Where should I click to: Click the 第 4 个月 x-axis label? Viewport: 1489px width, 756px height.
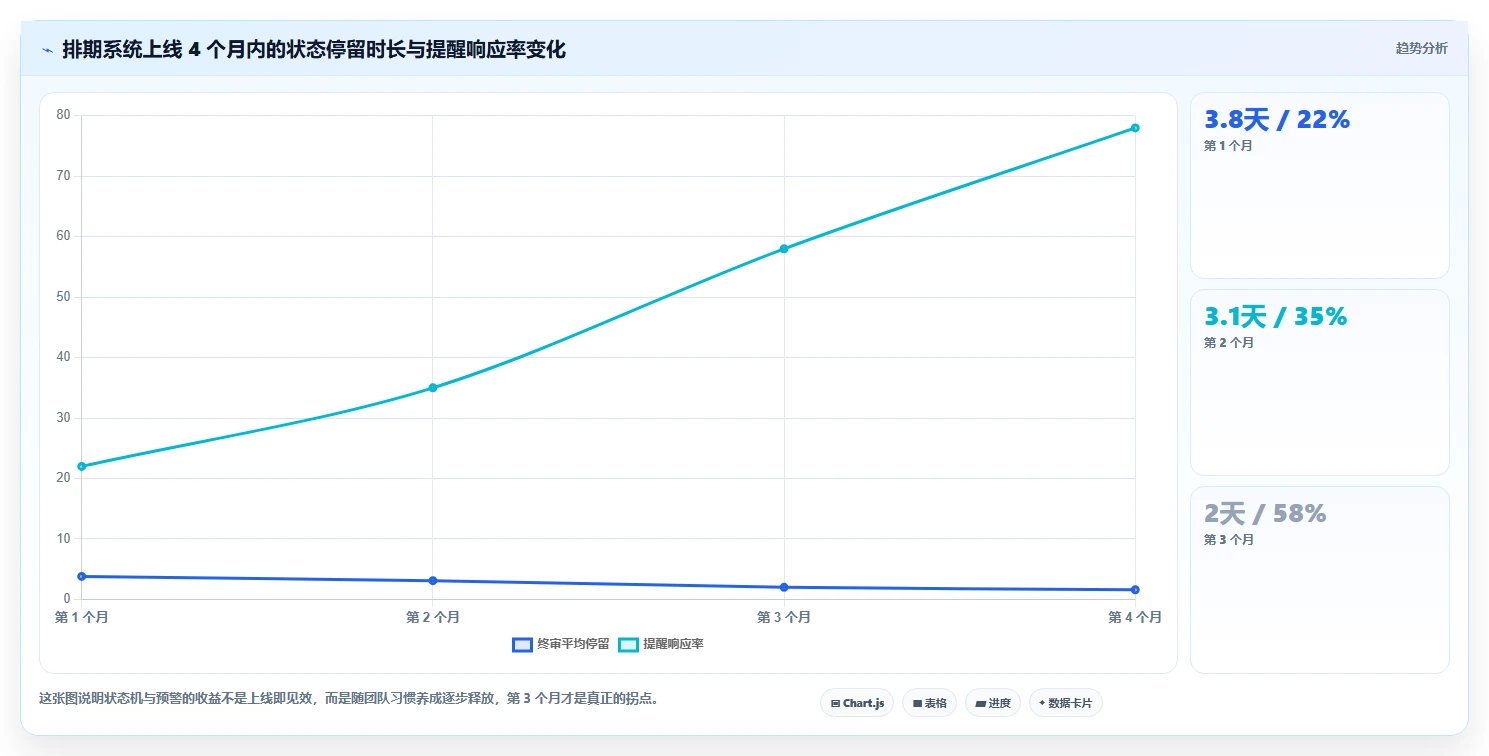click(1135, 617)
